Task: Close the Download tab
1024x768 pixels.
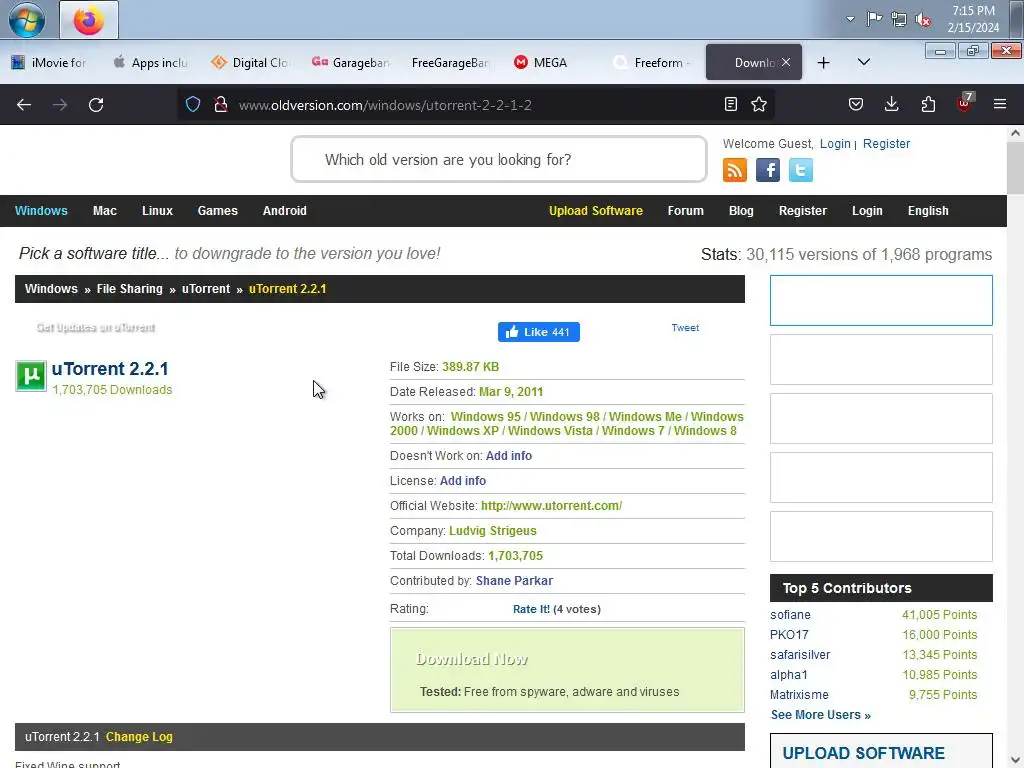Action: click(786, 62)
